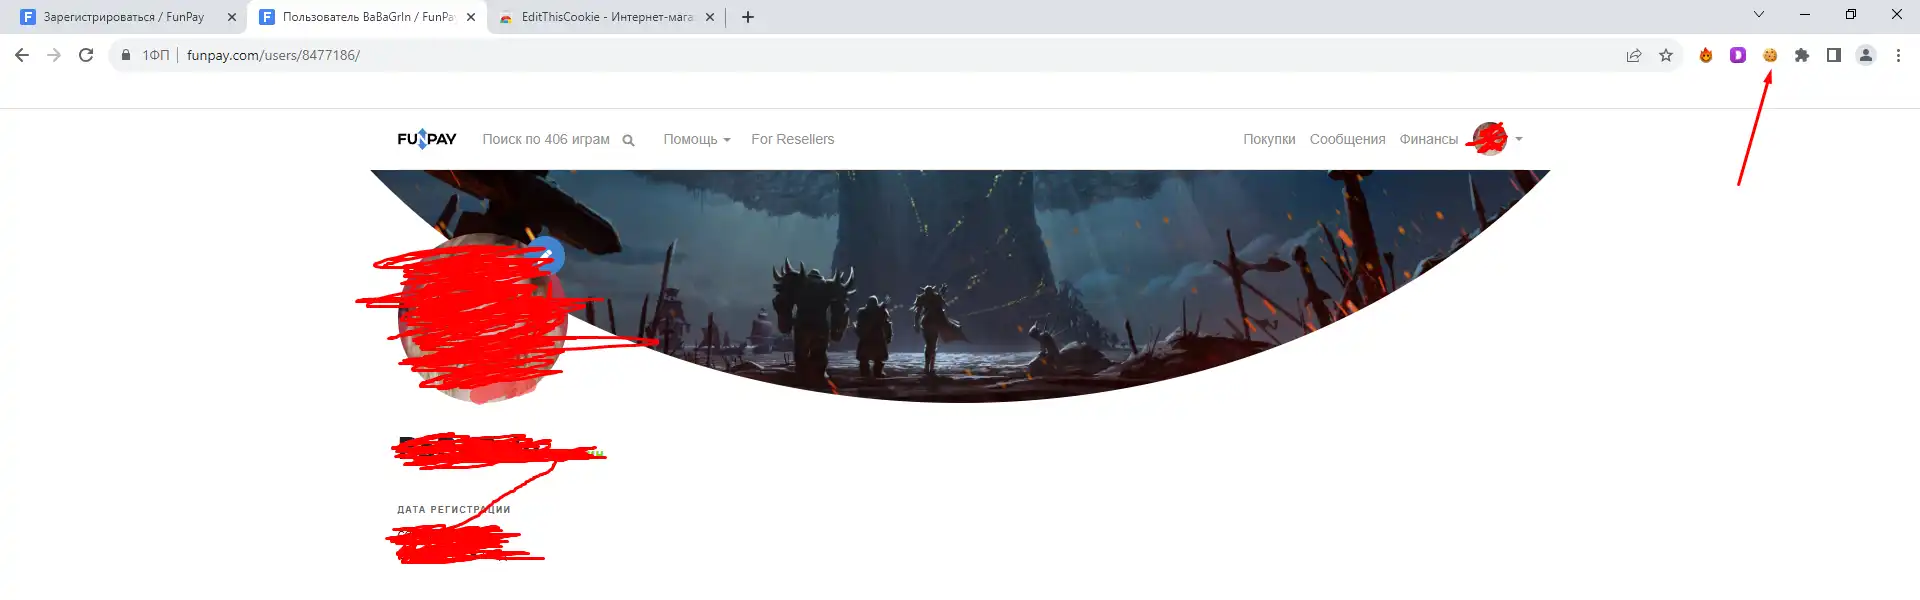Expand the user account menu caret
This screenshot has width=1920, height=600.
(1519, 139)
